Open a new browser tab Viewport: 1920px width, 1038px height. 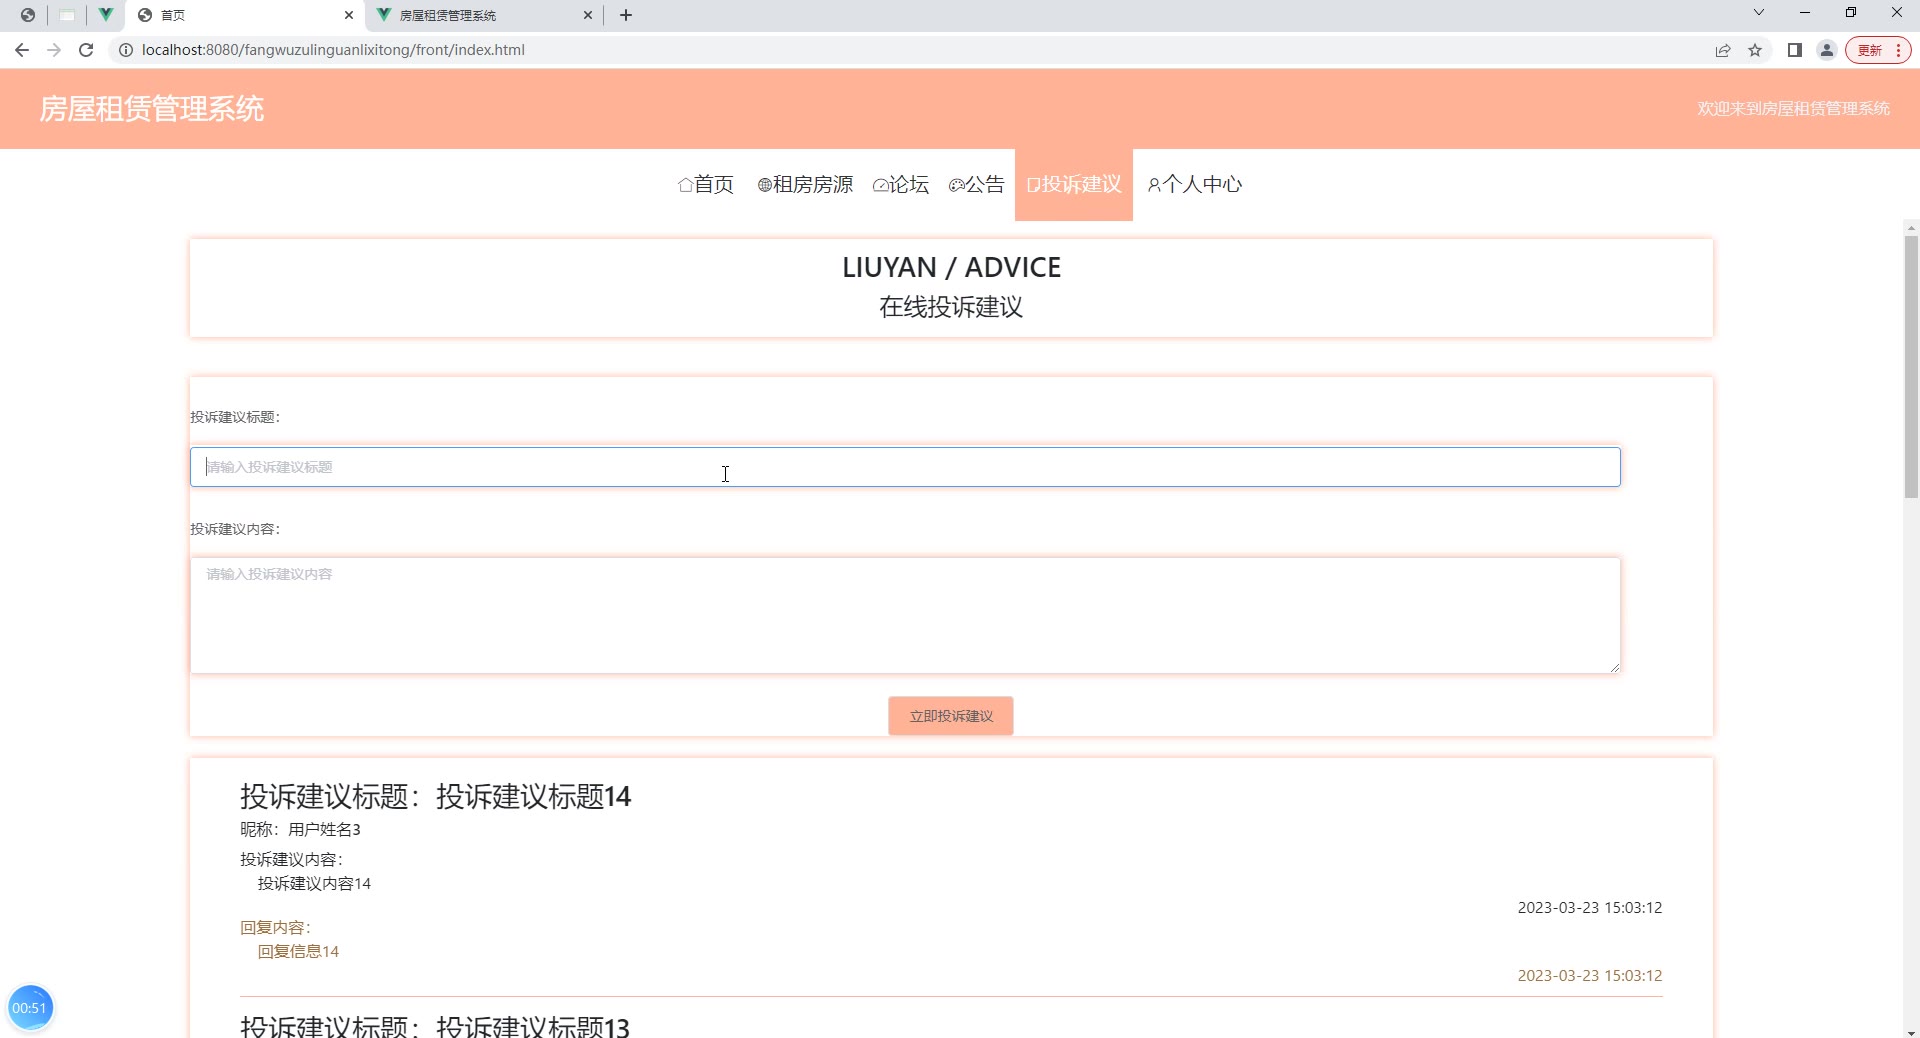(x=626, y=15)
